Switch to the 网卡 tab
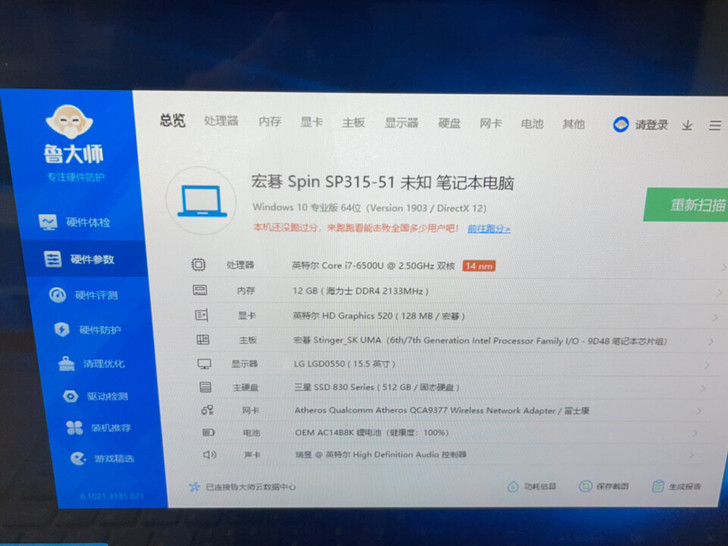This screenshot has height=546, width=728. click(490, 124)
